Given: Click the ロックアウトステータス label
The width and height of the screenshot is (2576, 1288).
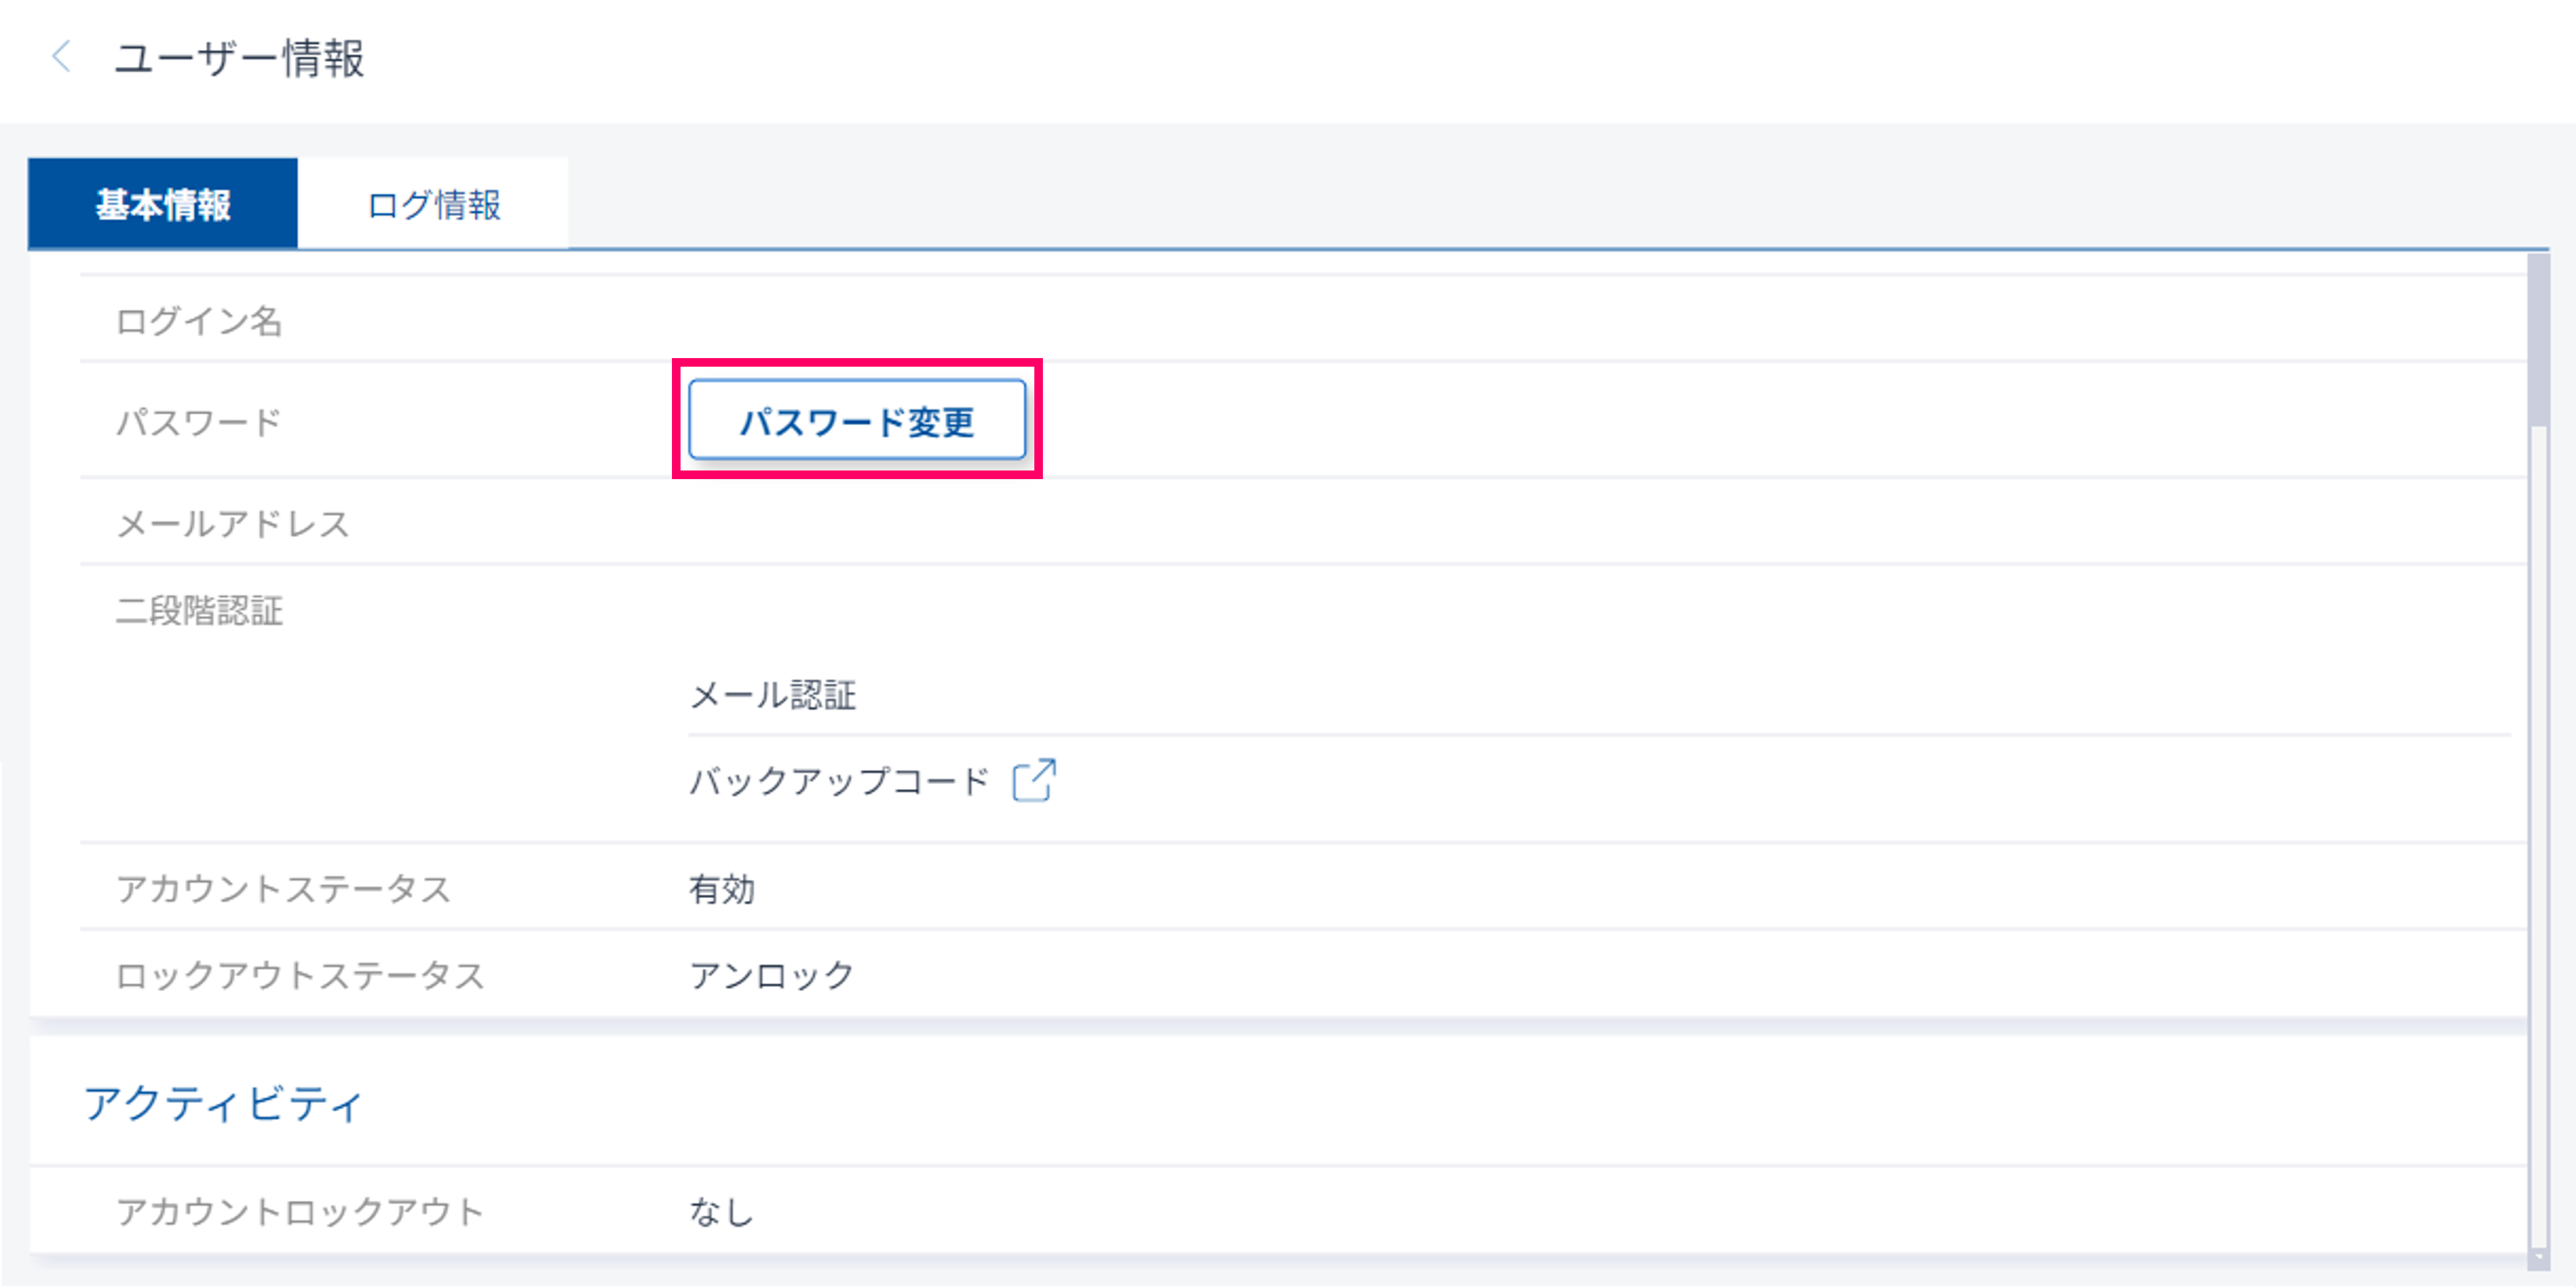Looking at the screenshot, I should (x=300, y=975).
